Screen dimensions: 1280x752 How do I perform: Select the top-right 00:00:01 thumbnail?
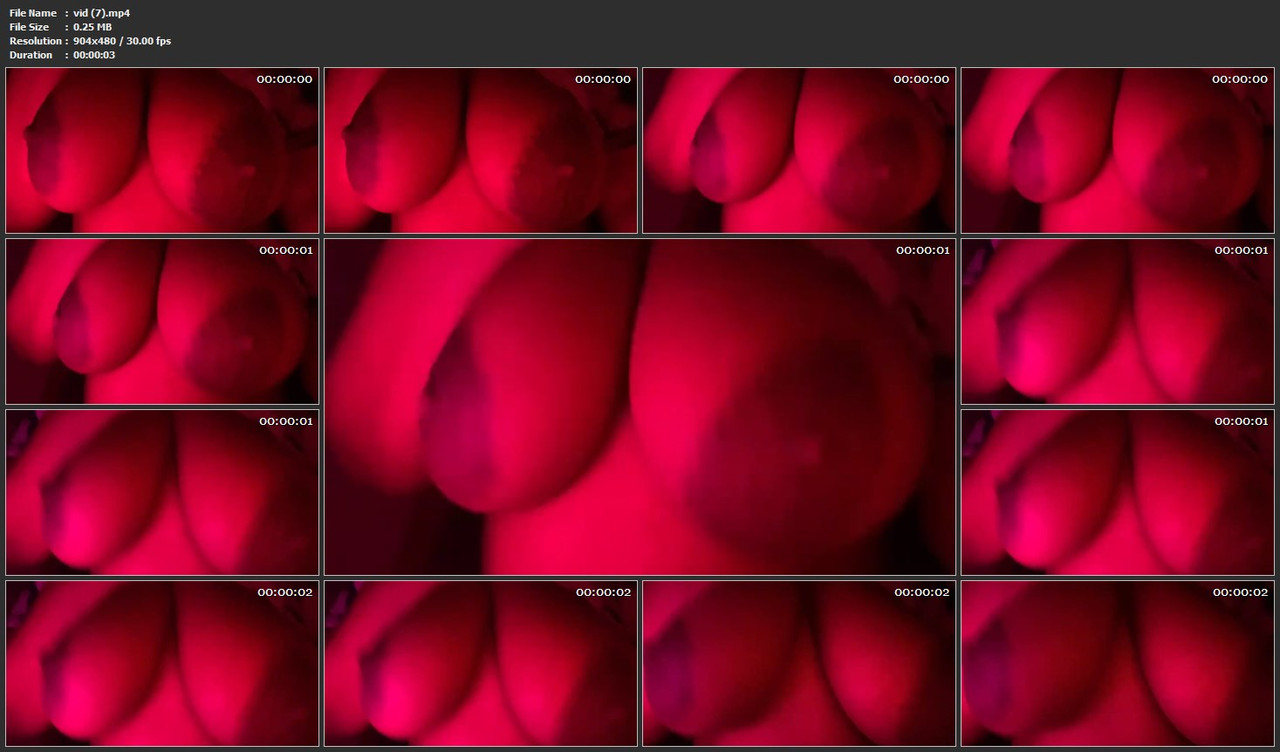click(1117, 321)
